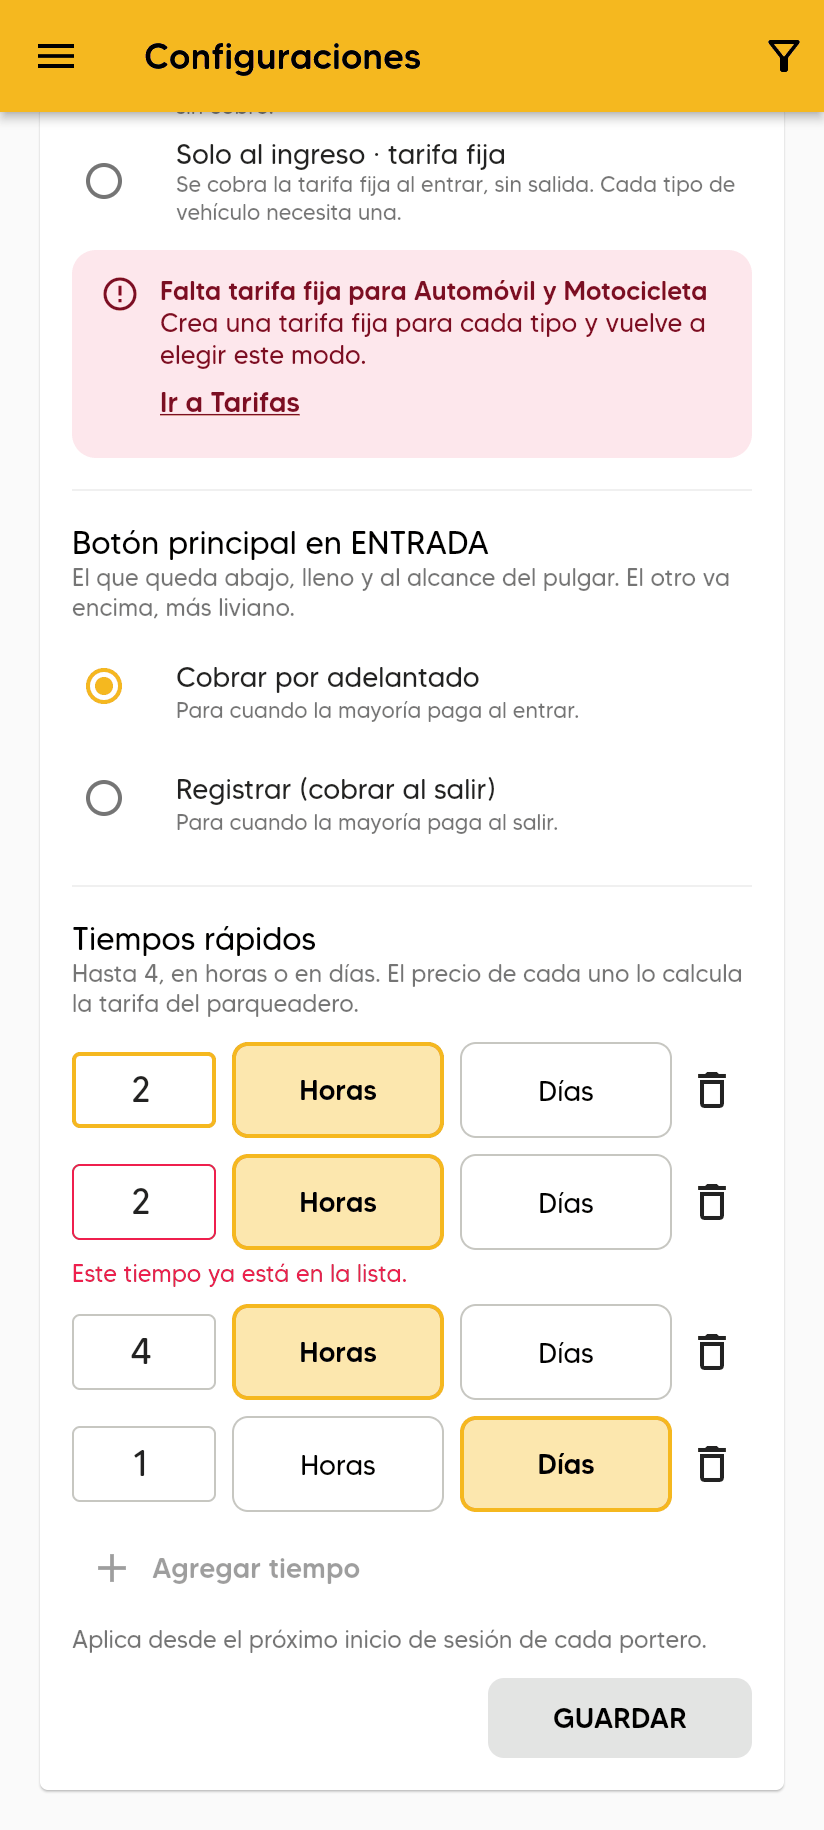Click the warning icon in tarifa alert
This screenshot has width=824, height=1830.
coord(120,294)
